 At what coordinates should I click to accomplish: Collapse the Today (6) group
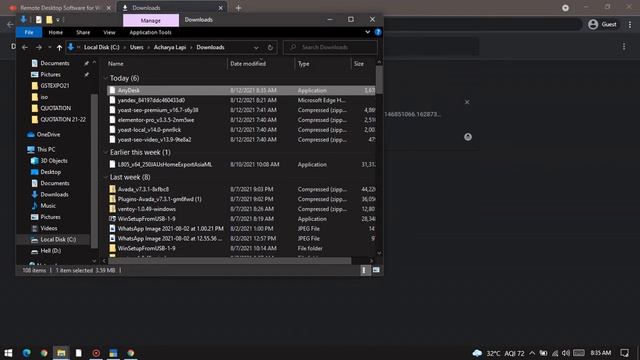coord(106,78)
